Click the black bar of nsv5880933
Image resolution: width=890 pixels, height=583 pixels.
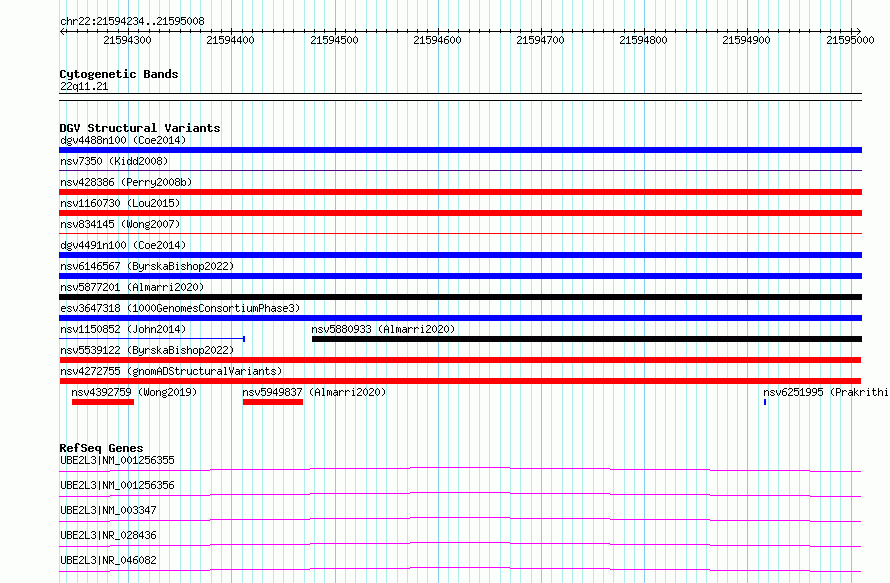point(587,339)
